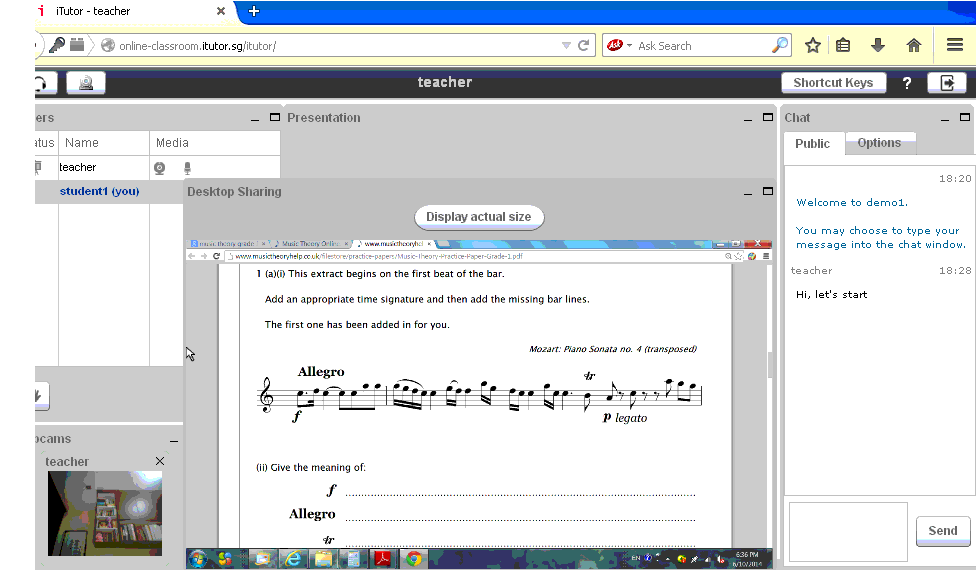
Task: Click shared Chrome's music theory grade tab
Action: point(228,244)
